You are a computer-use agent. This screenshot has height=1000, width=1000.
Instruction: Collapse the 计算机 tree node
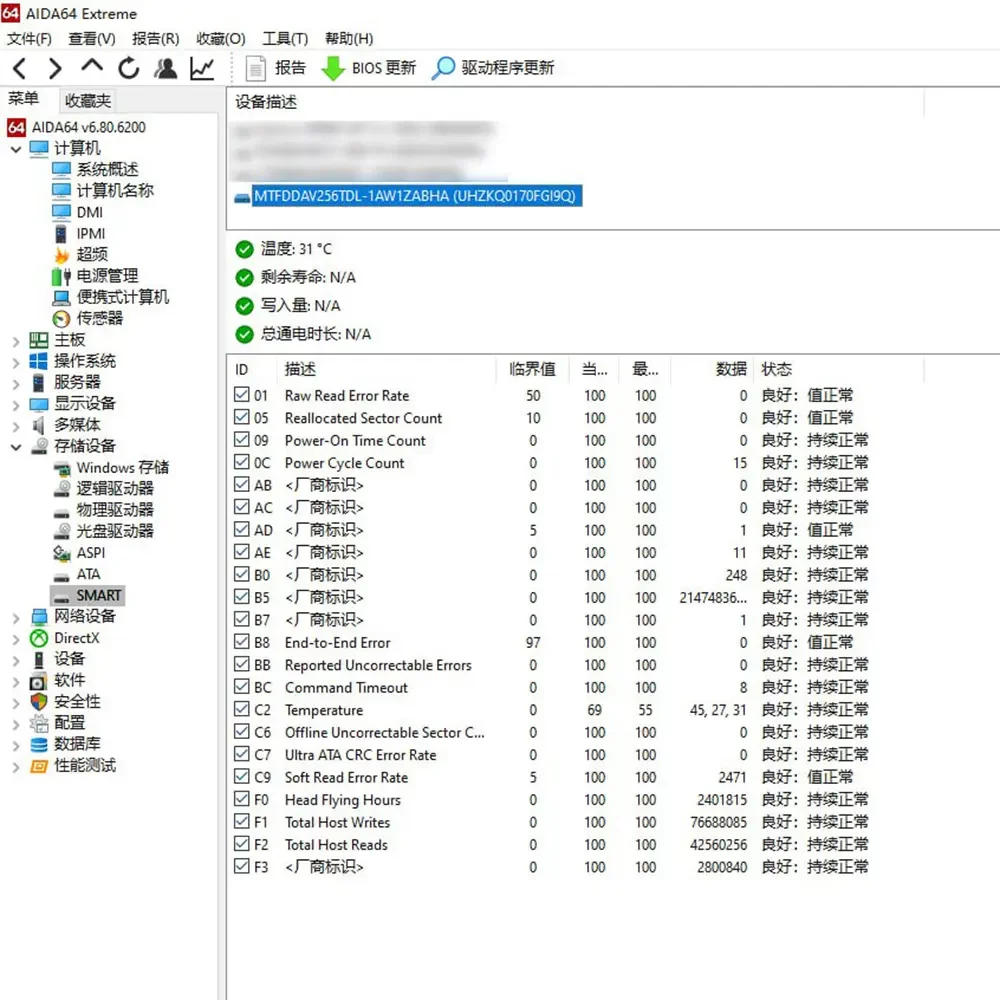(x=16, y=149)
